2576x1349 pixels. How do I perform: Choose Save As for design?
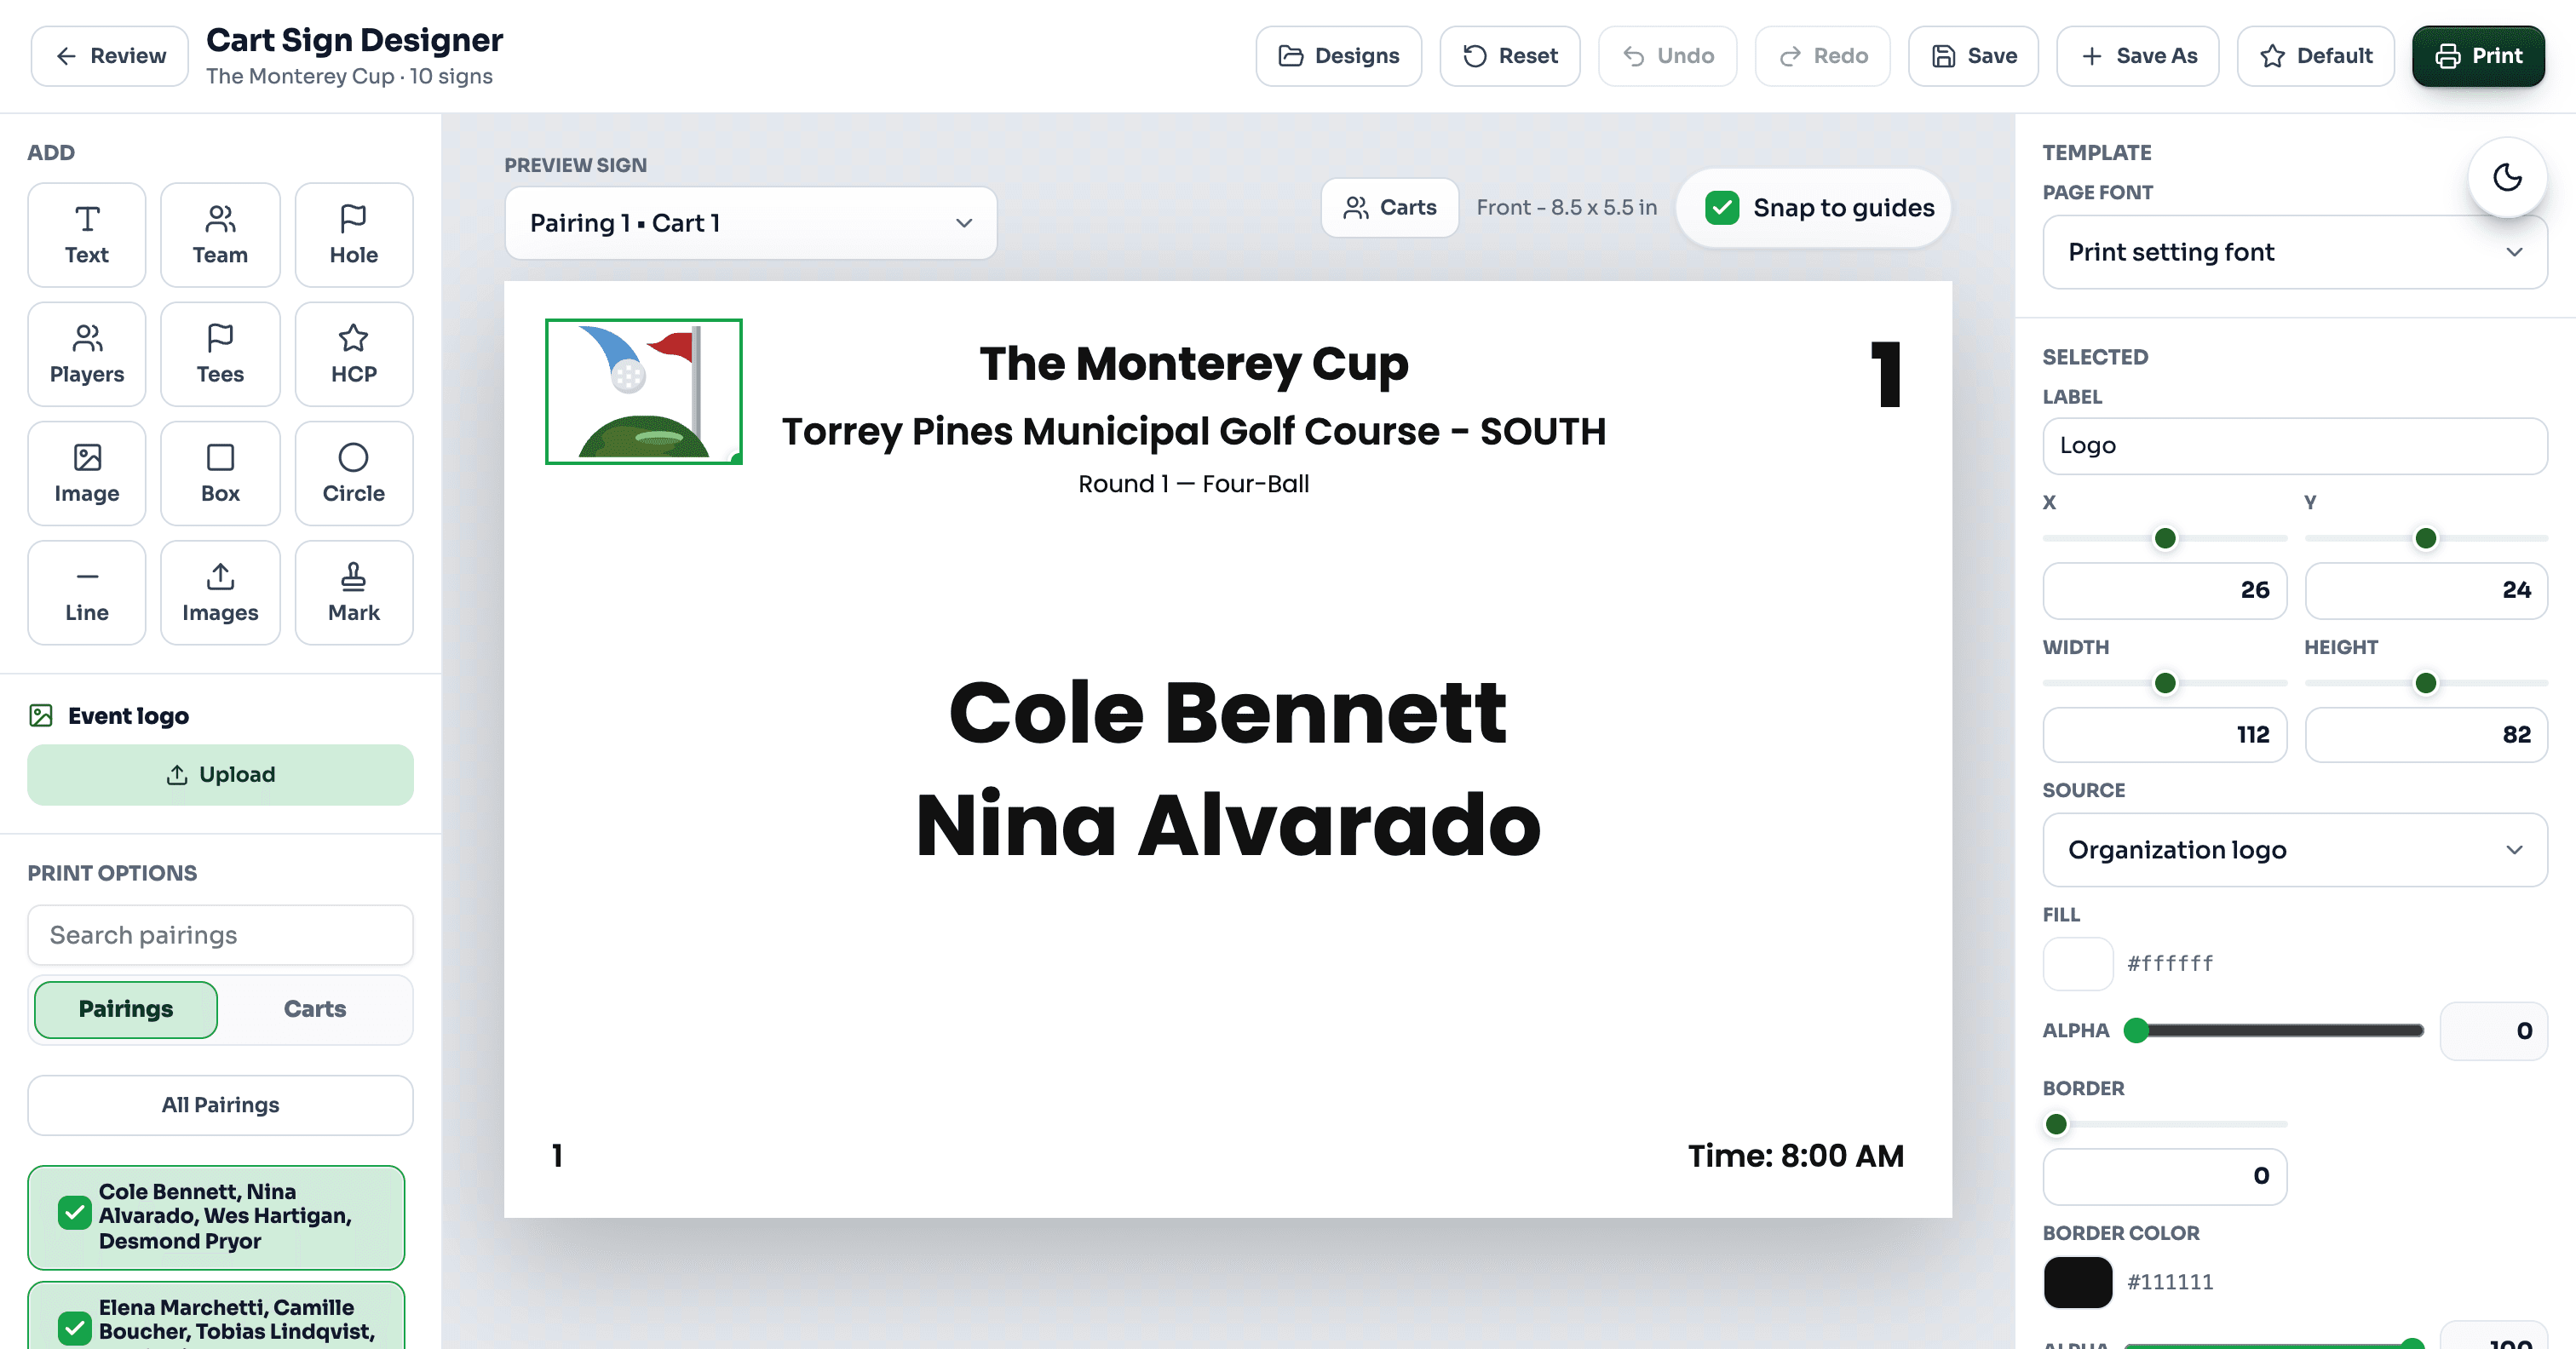(x=2137, y=56)
